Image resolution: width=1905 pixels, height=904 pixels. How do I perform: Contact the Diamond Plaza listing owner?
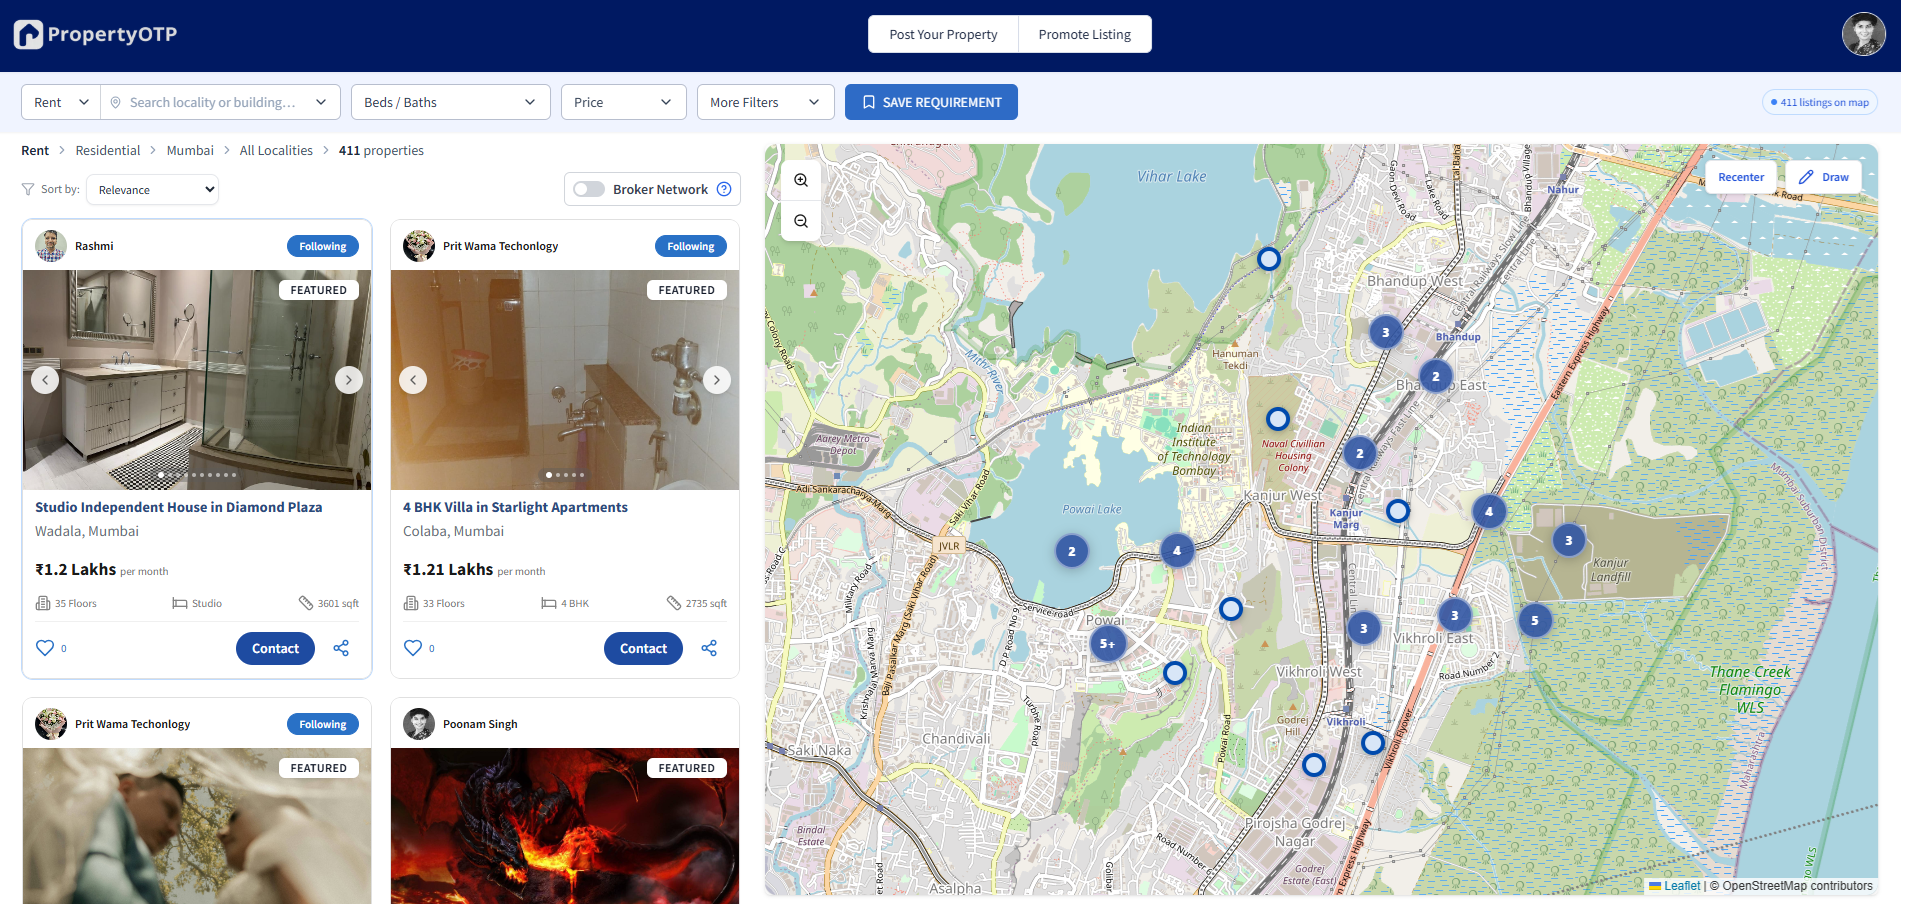click(275, 648)
